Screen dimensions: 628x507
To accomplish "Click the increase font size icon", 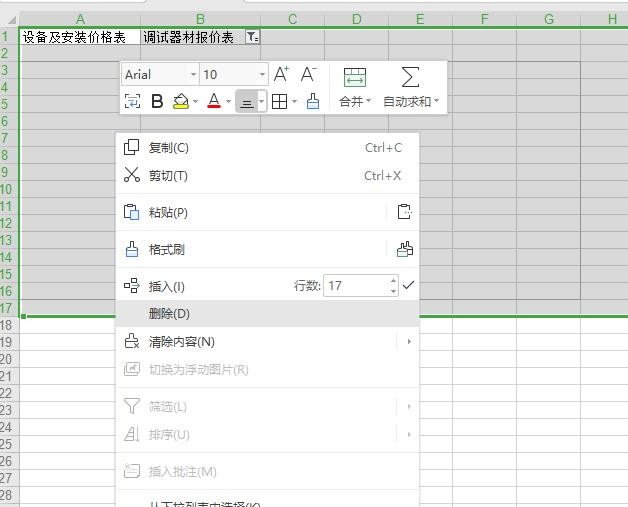I will point(281,75).
